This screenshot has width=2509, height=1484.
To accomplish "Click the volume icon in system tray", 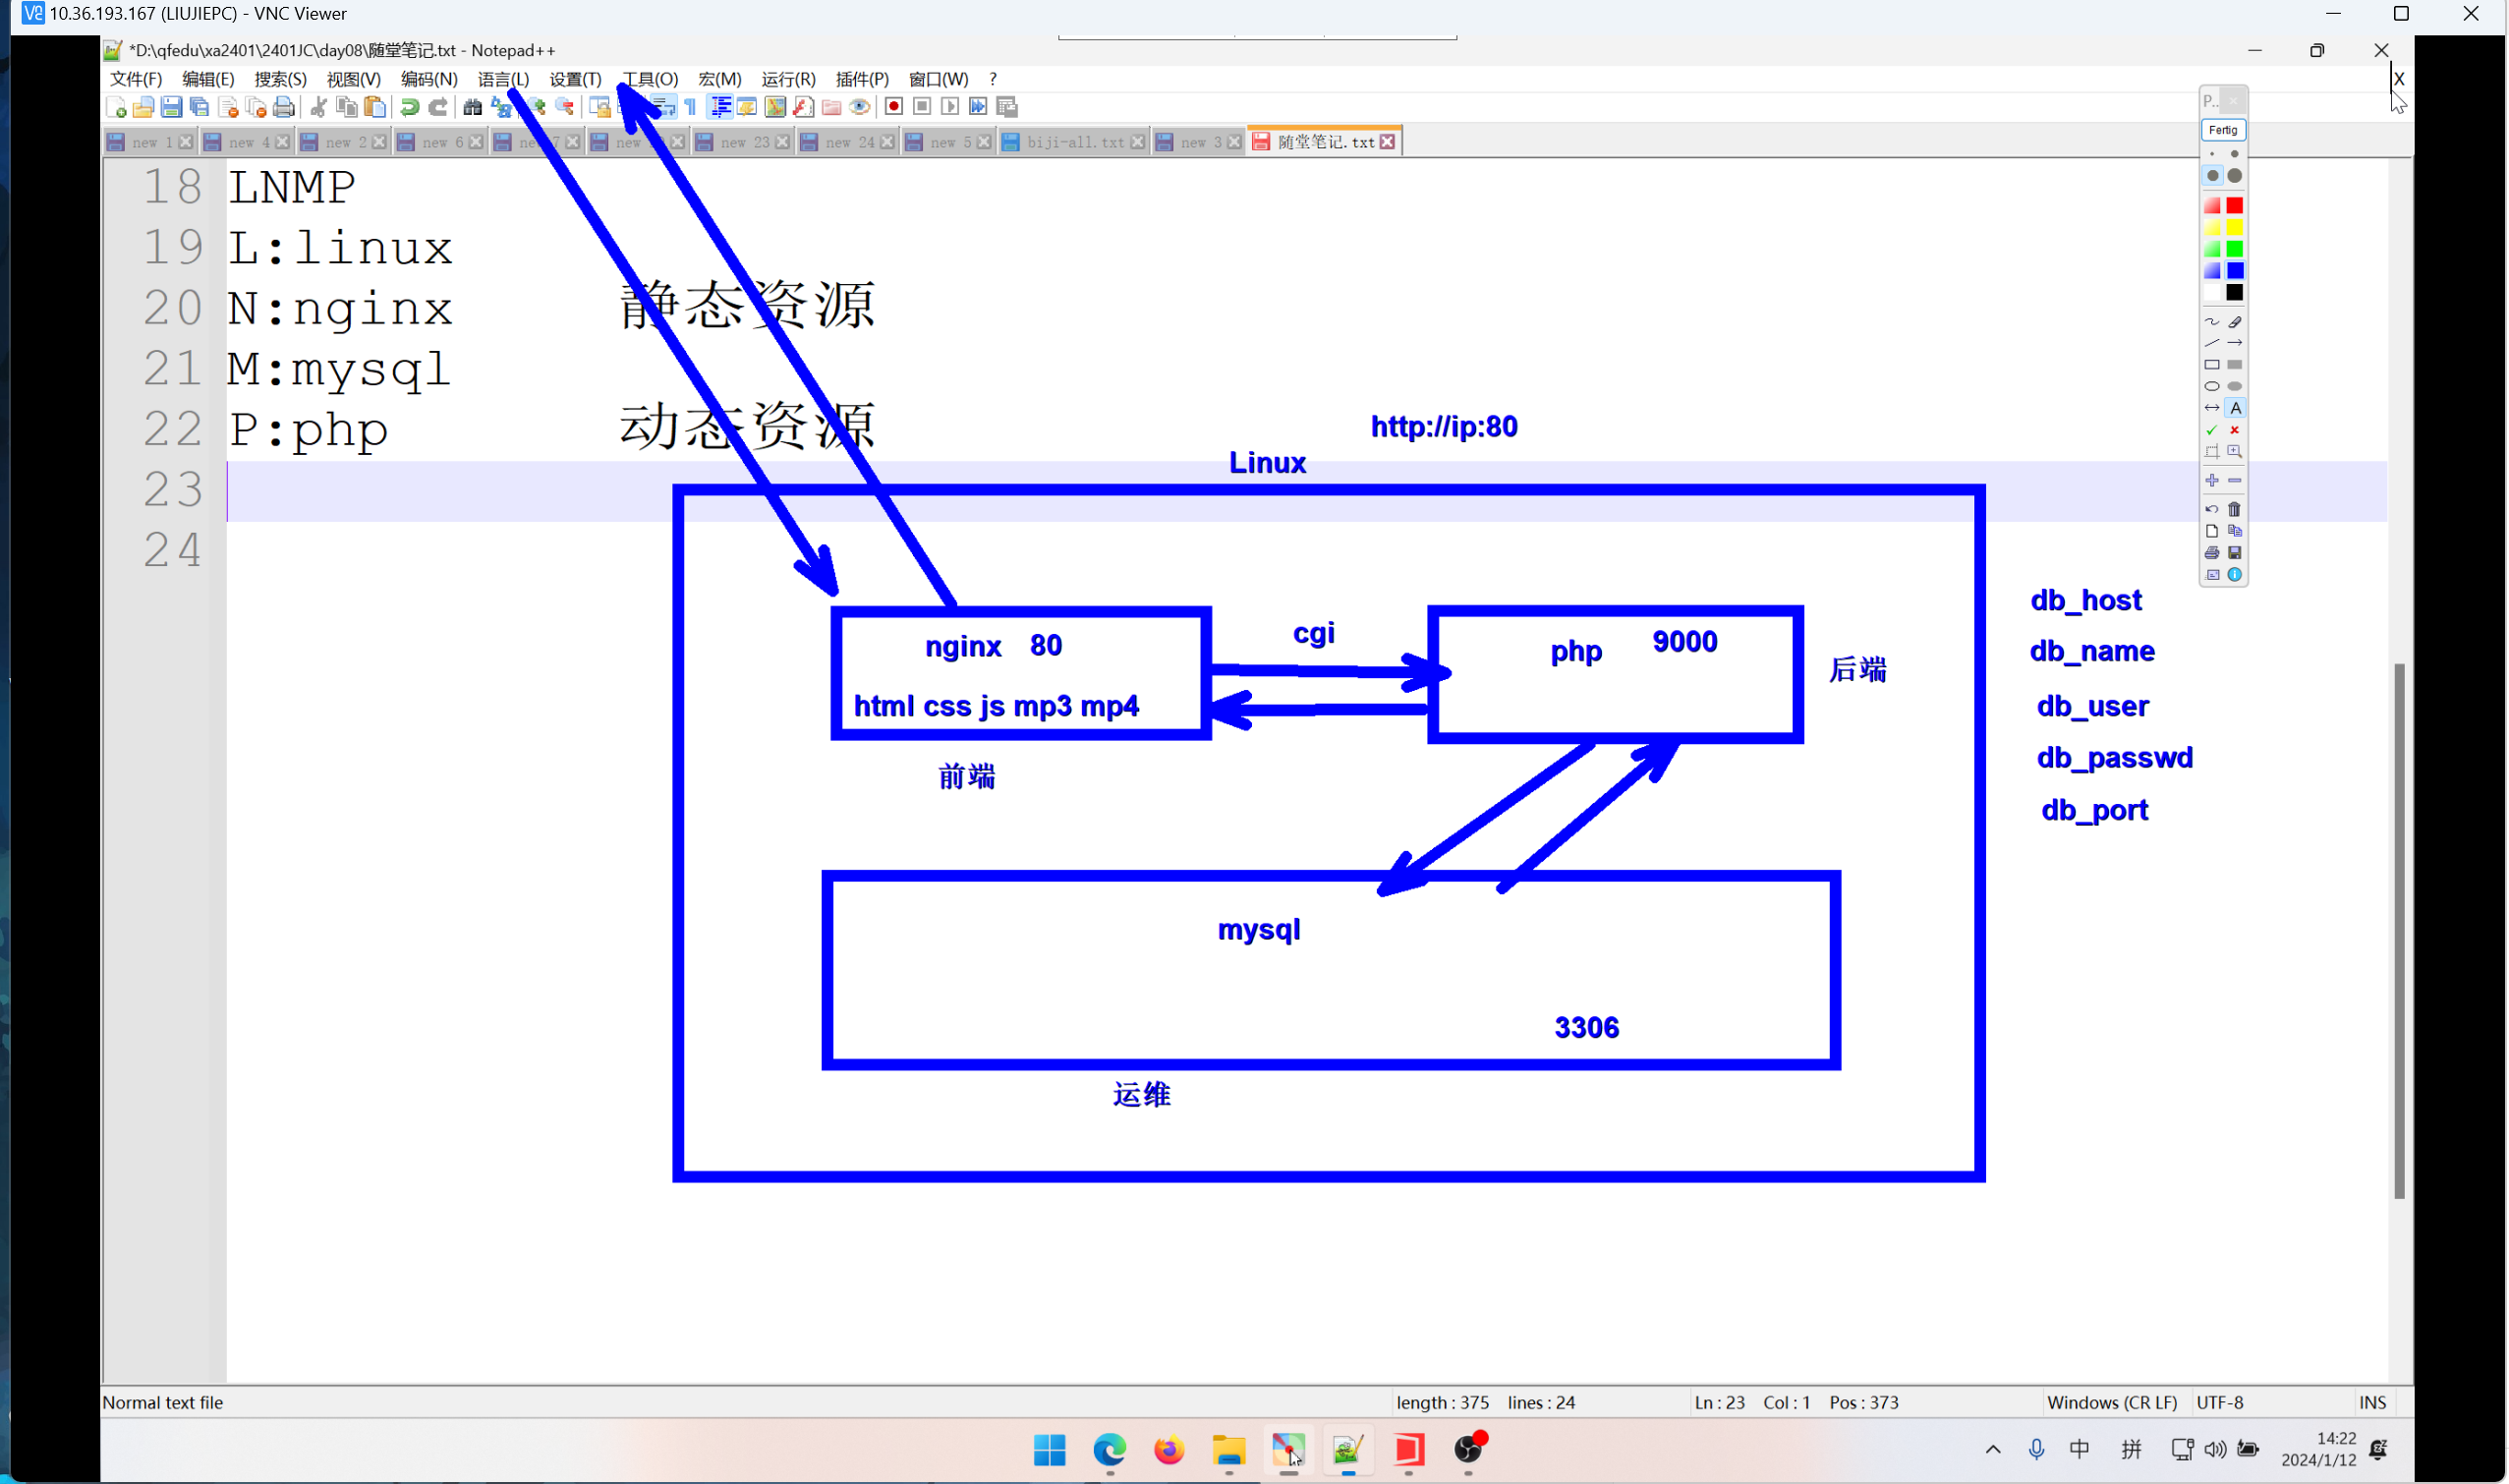I will 2214,1450.
